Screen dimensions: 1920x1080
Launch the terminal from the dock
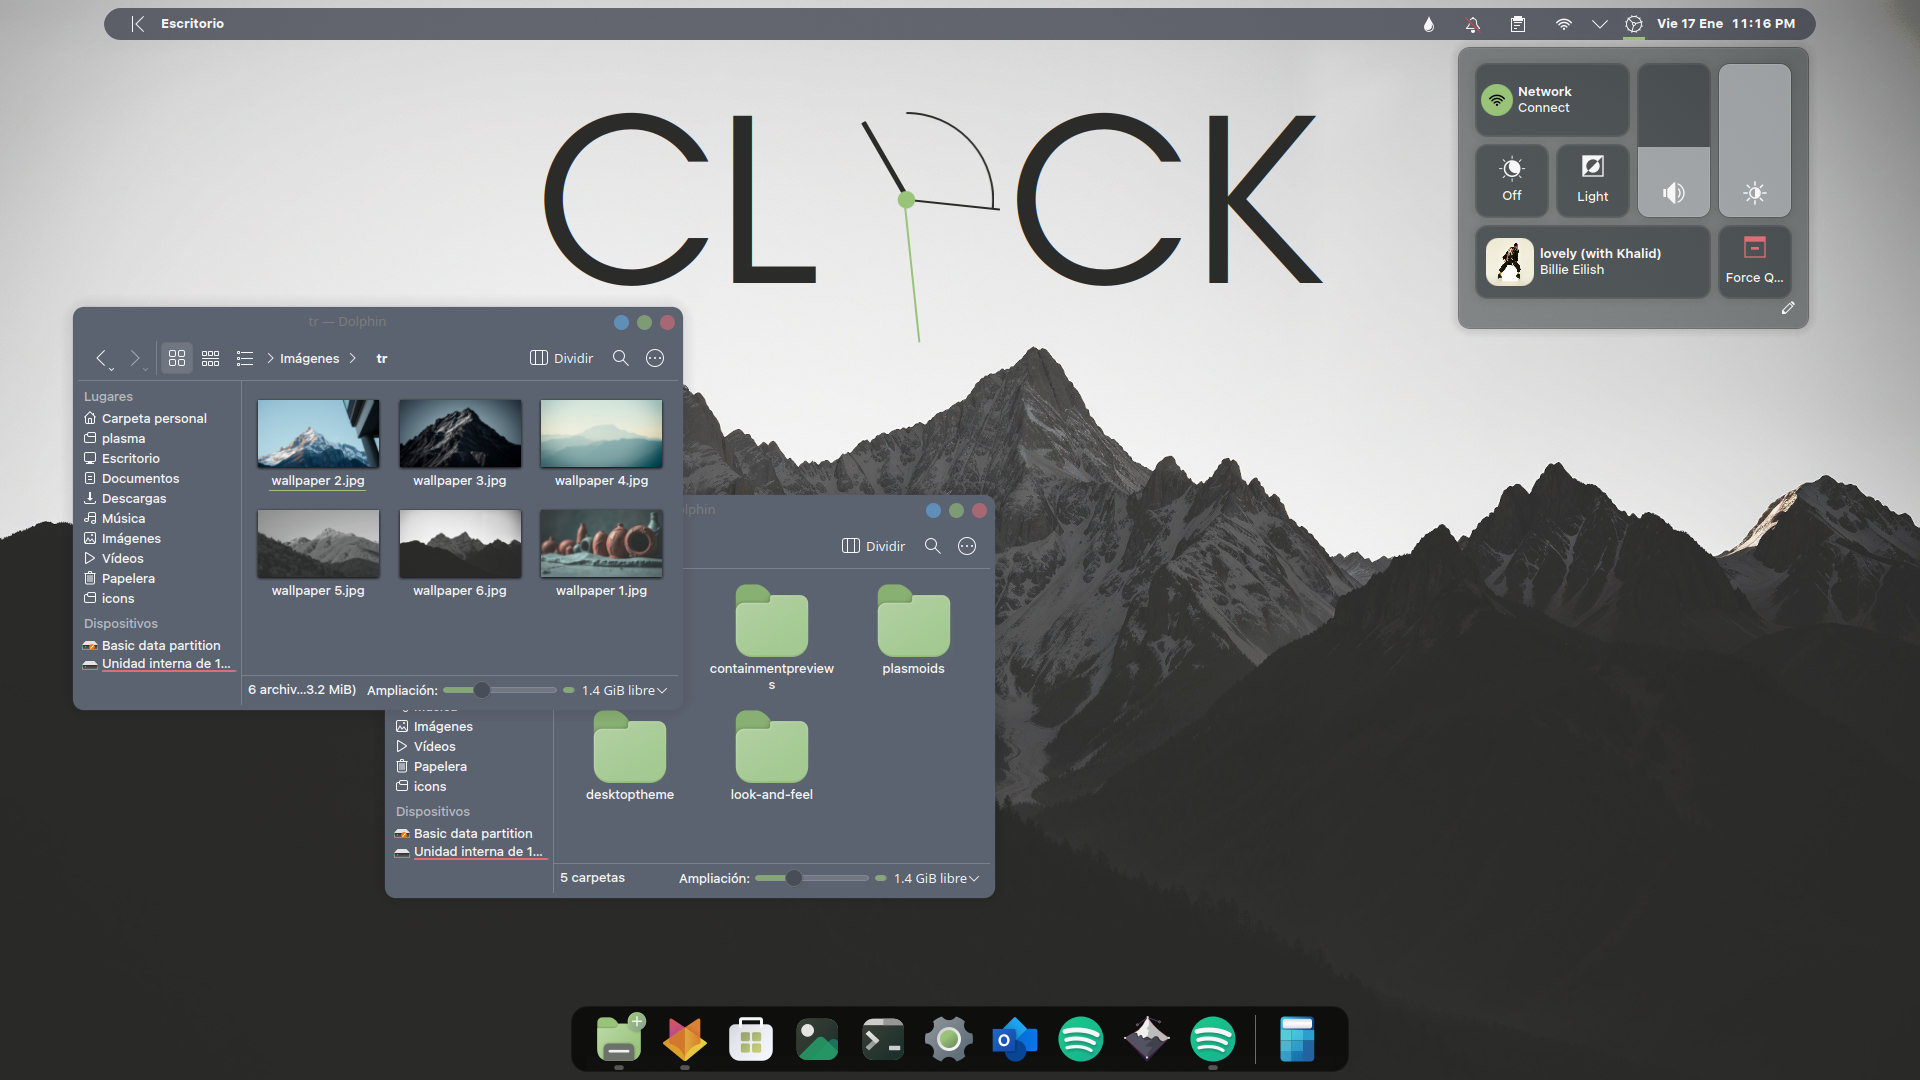882,1040
